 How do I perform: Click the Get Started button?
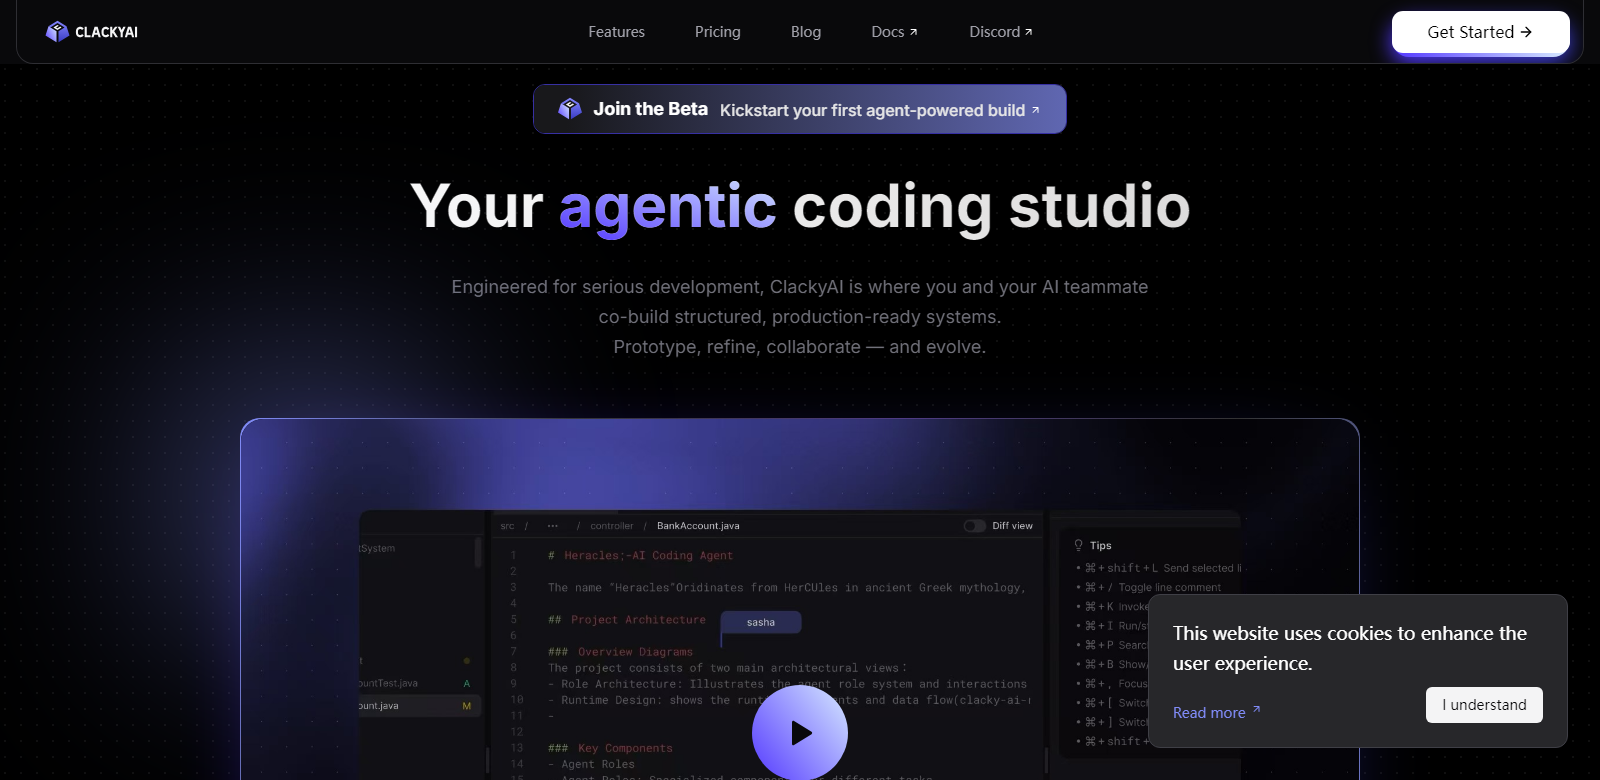point(1480,32)
